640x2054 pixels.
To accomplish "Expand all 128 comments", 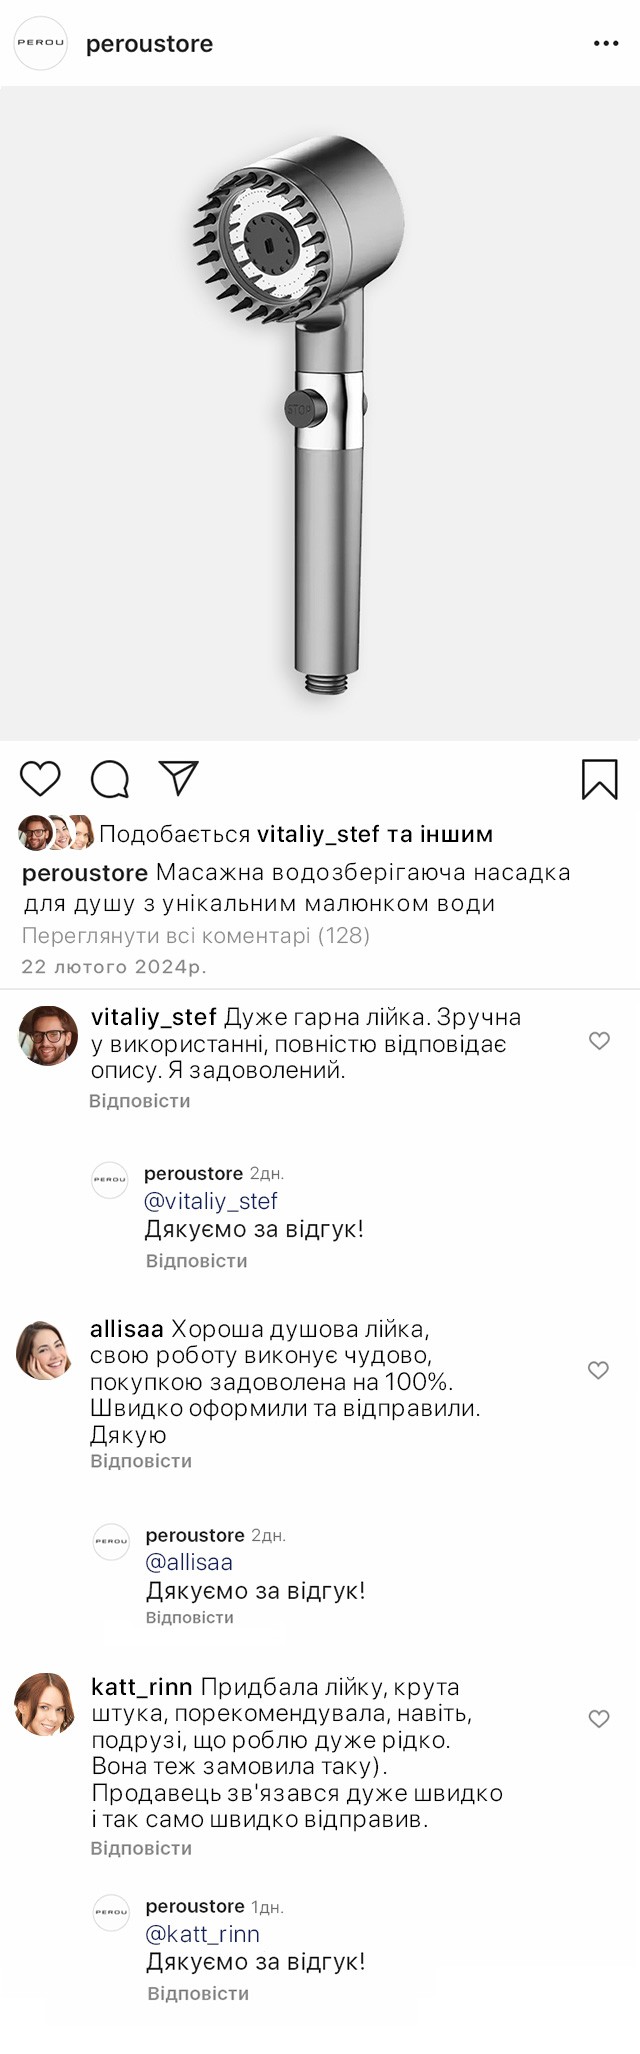I will click(196, 936).
